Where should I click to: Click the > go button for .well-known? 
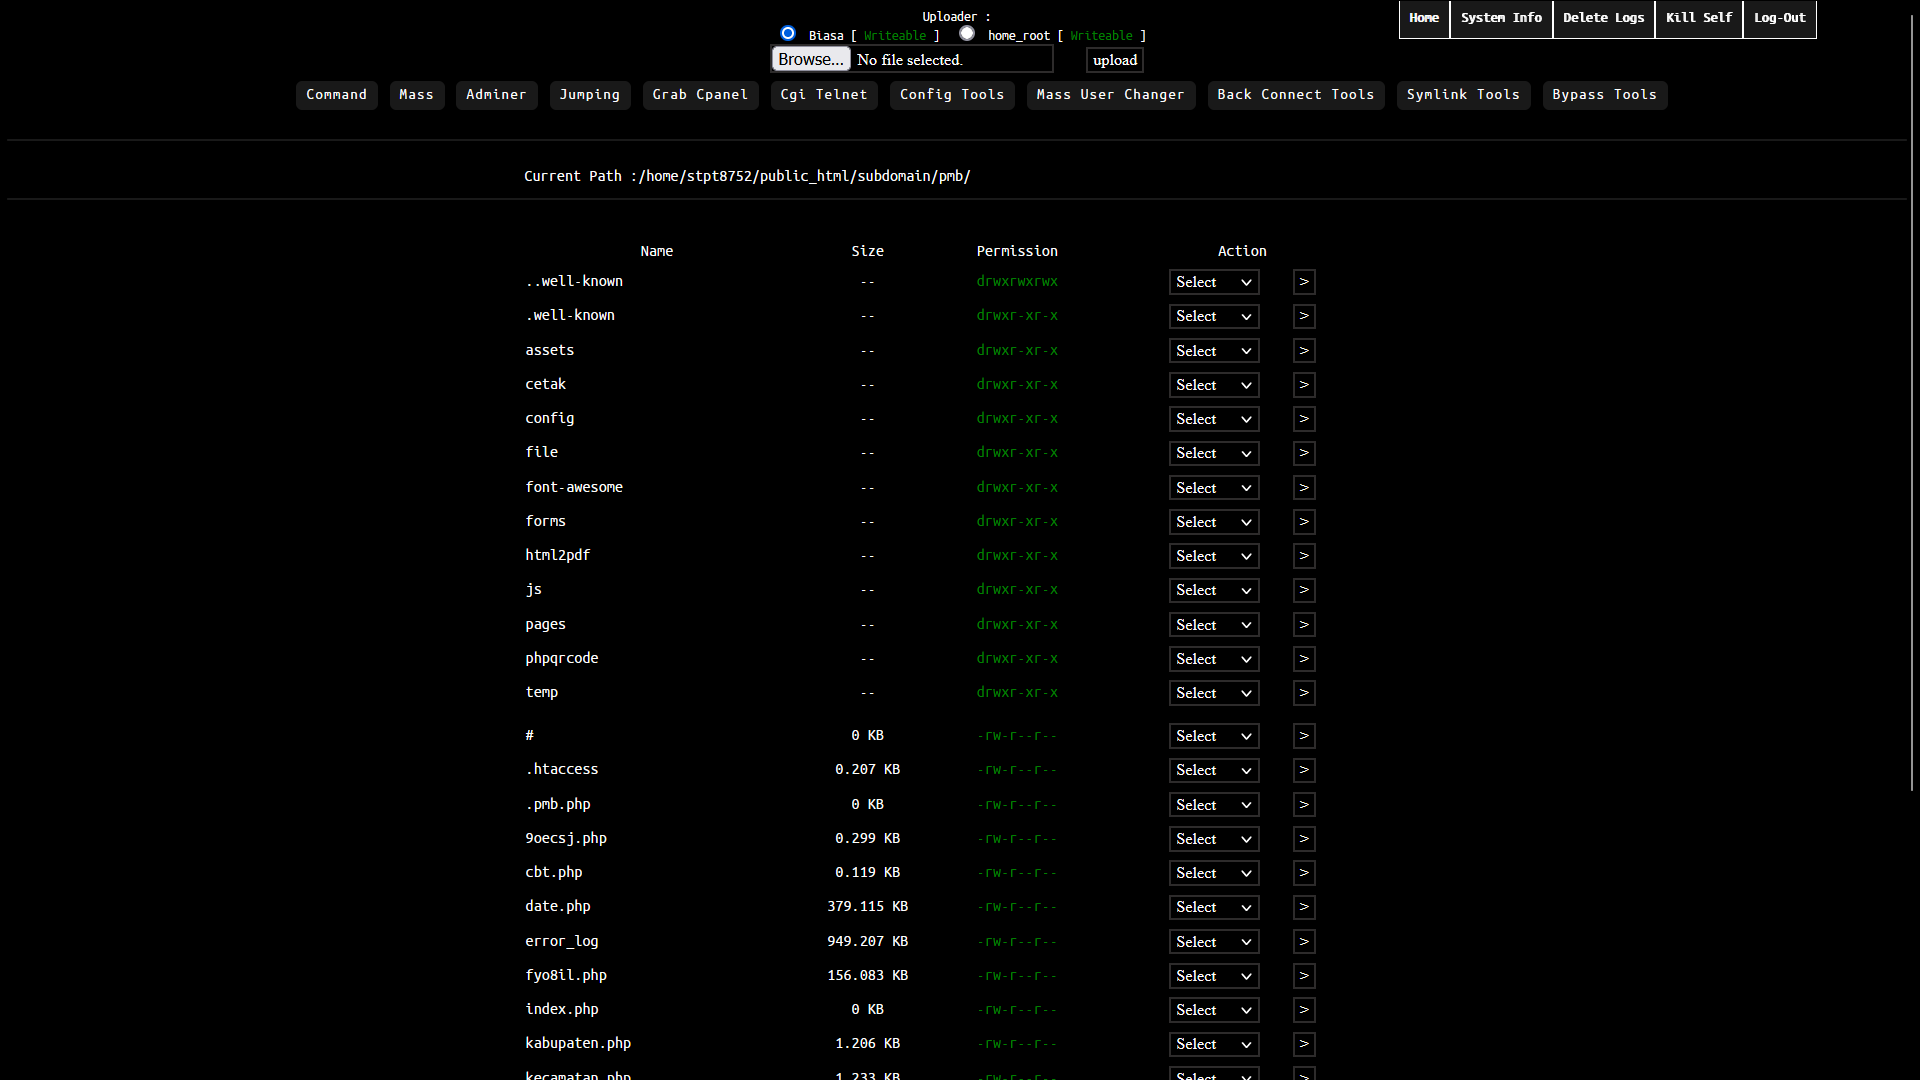1304,316
